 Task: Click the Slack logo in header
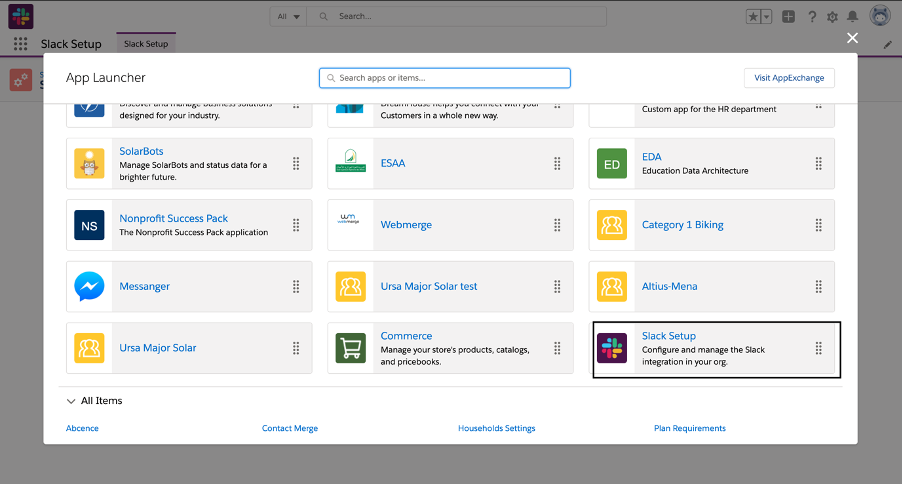click(21, 16)
